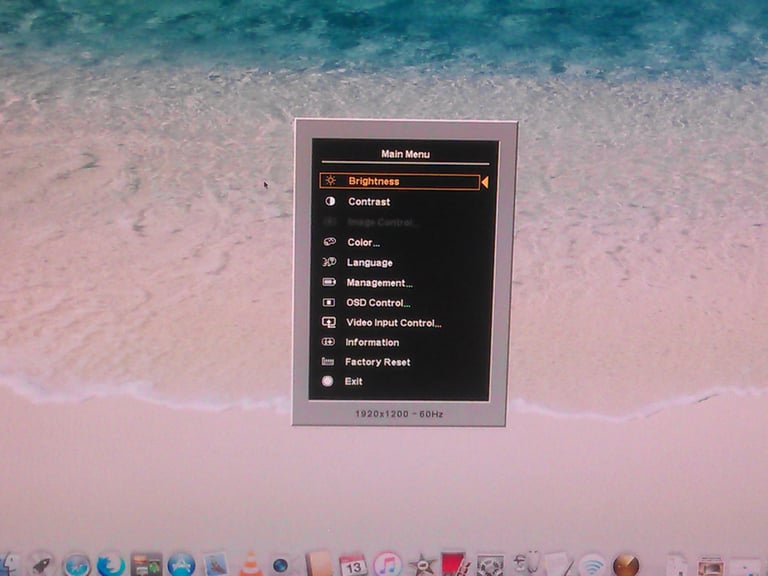Click the orange arrow beside Brightness

pos(485,182)
